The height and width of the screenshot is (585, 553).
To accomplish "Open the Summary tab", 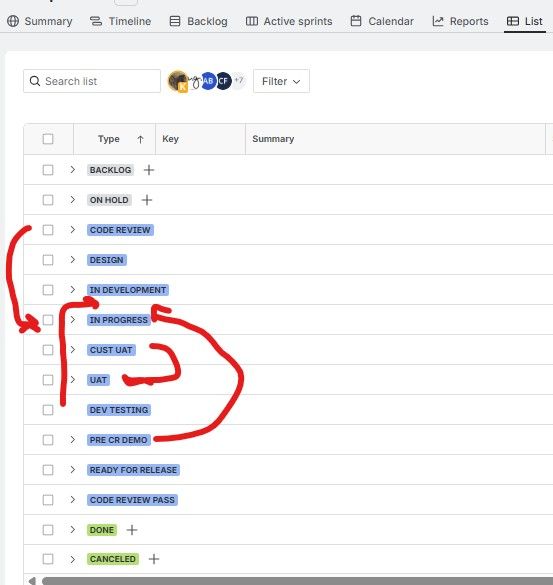I will point(40,21).
